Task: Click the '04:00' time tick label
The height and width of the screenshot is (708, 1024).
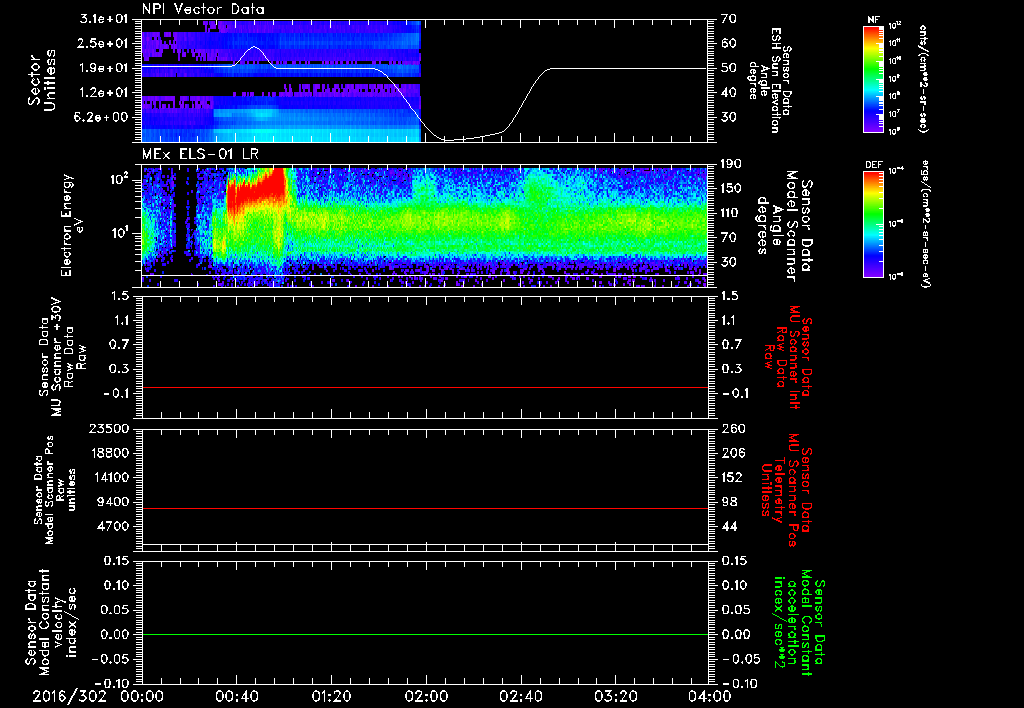Action: pyautogui.click(x=710, y=696)
